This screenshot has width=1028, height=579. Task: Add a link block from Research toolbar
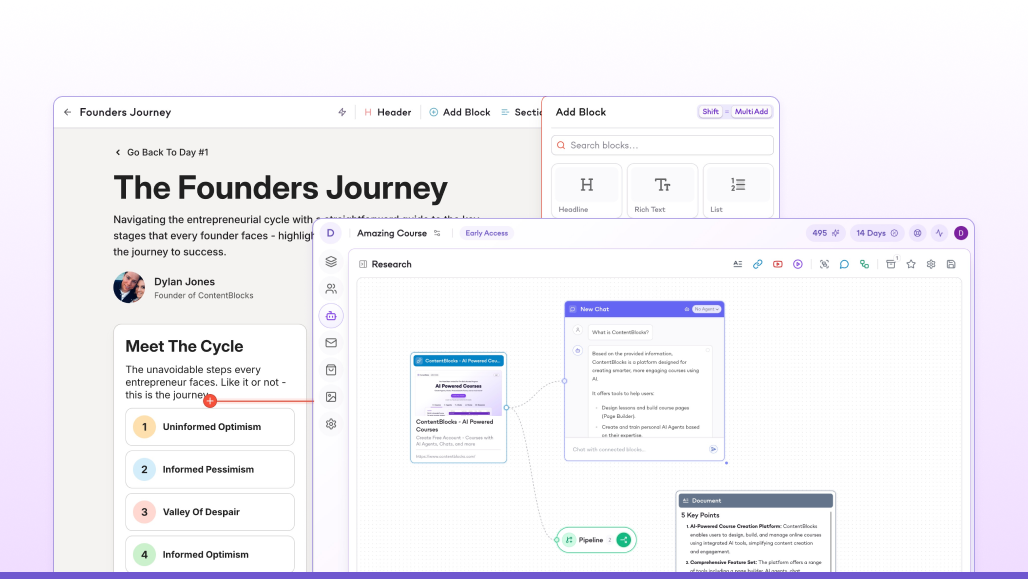pos(758,264)
